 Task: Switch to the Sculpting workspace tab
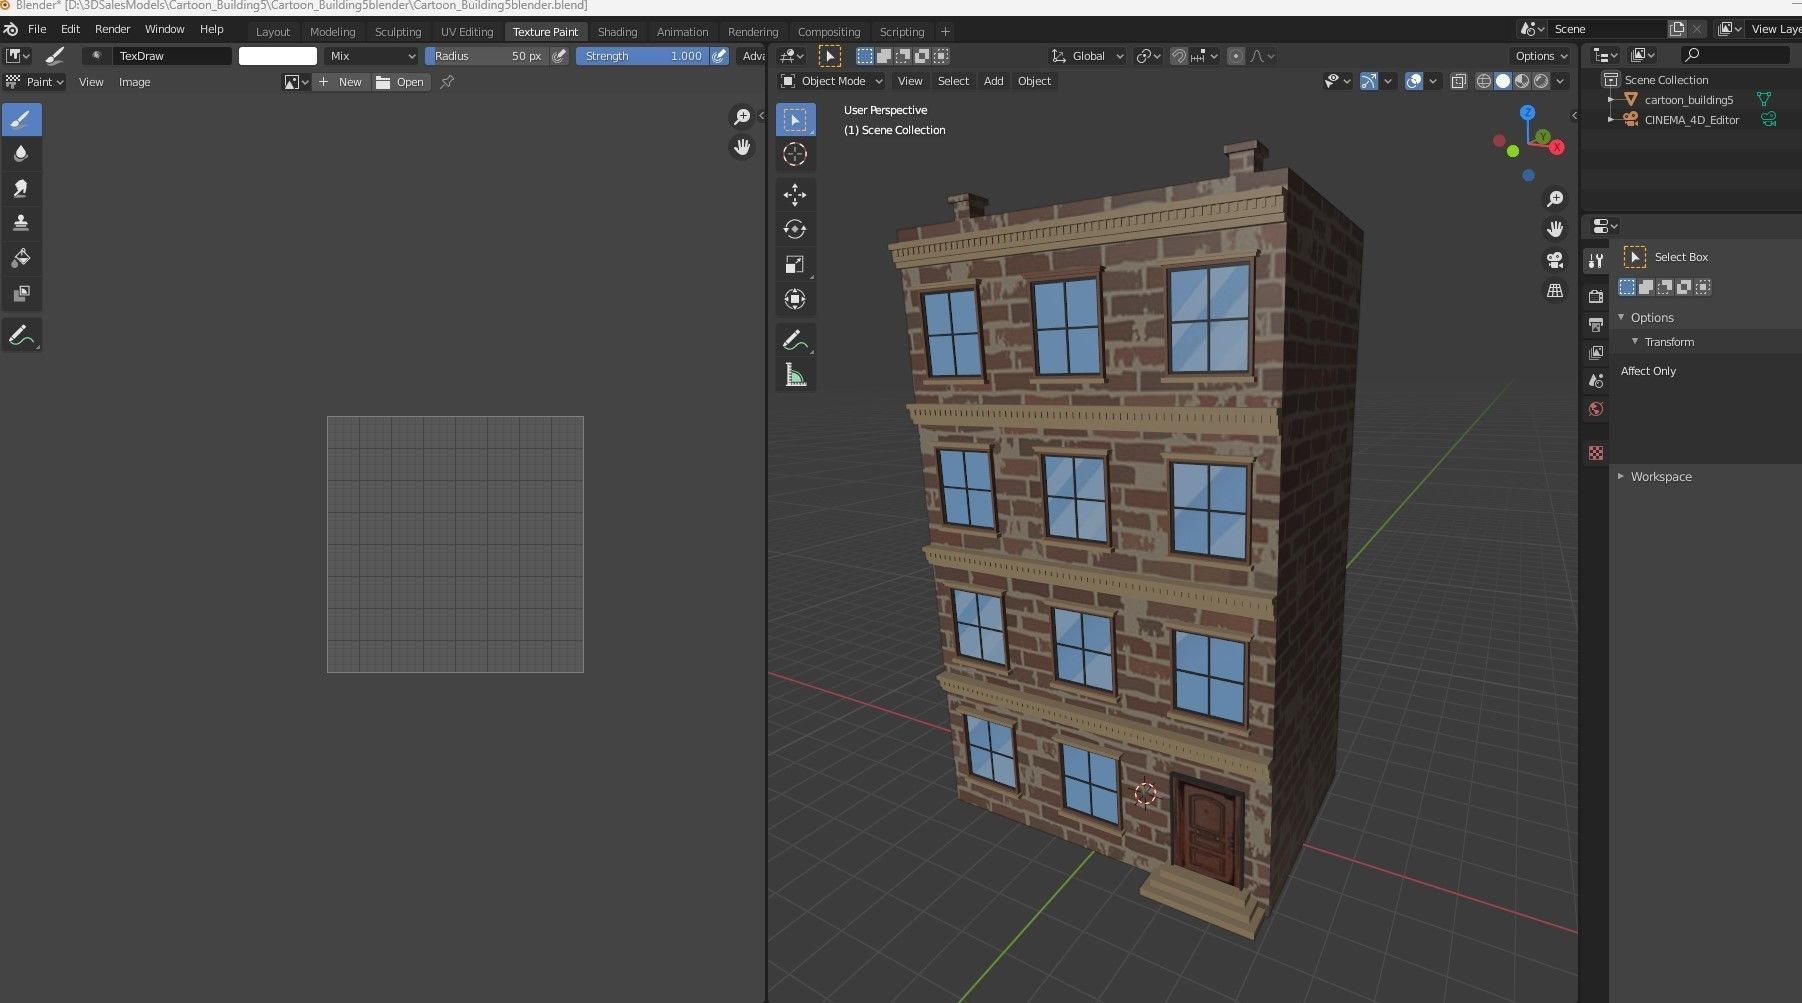point(398,32)
